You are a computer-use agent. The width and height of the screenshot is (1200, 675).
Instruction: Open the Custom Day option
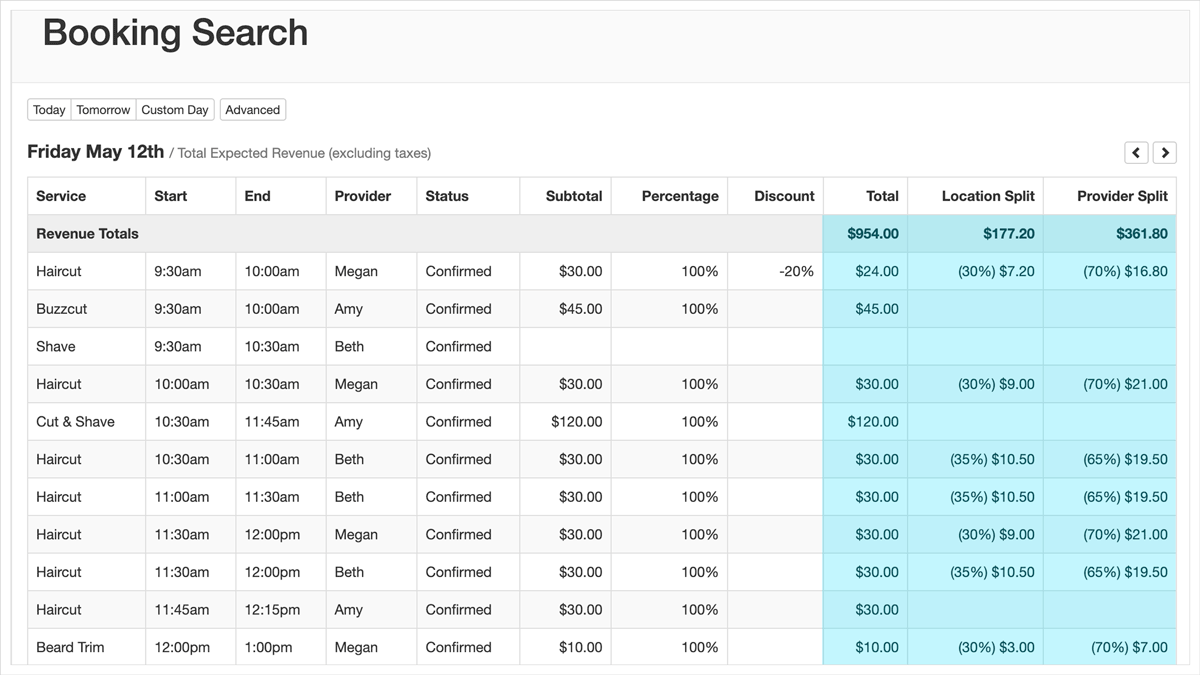175,110
